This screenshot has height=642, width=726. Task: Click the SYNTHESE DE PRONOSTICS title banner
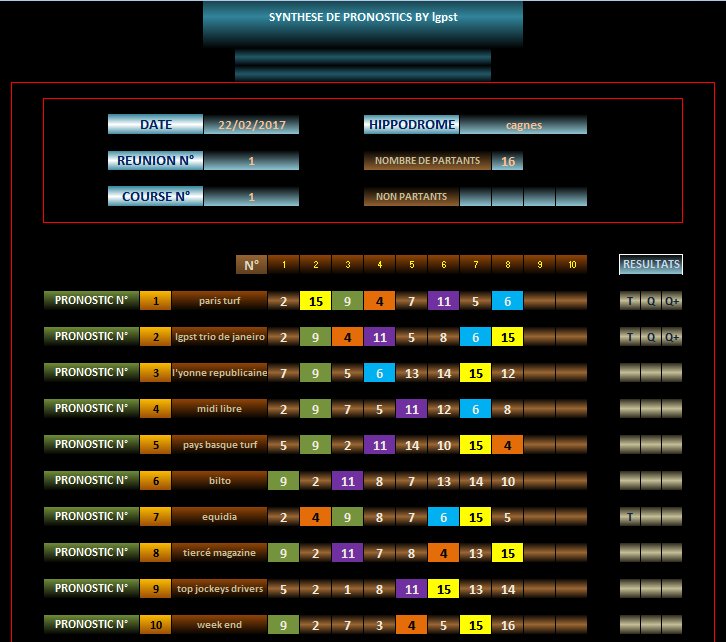click(362, 20)
